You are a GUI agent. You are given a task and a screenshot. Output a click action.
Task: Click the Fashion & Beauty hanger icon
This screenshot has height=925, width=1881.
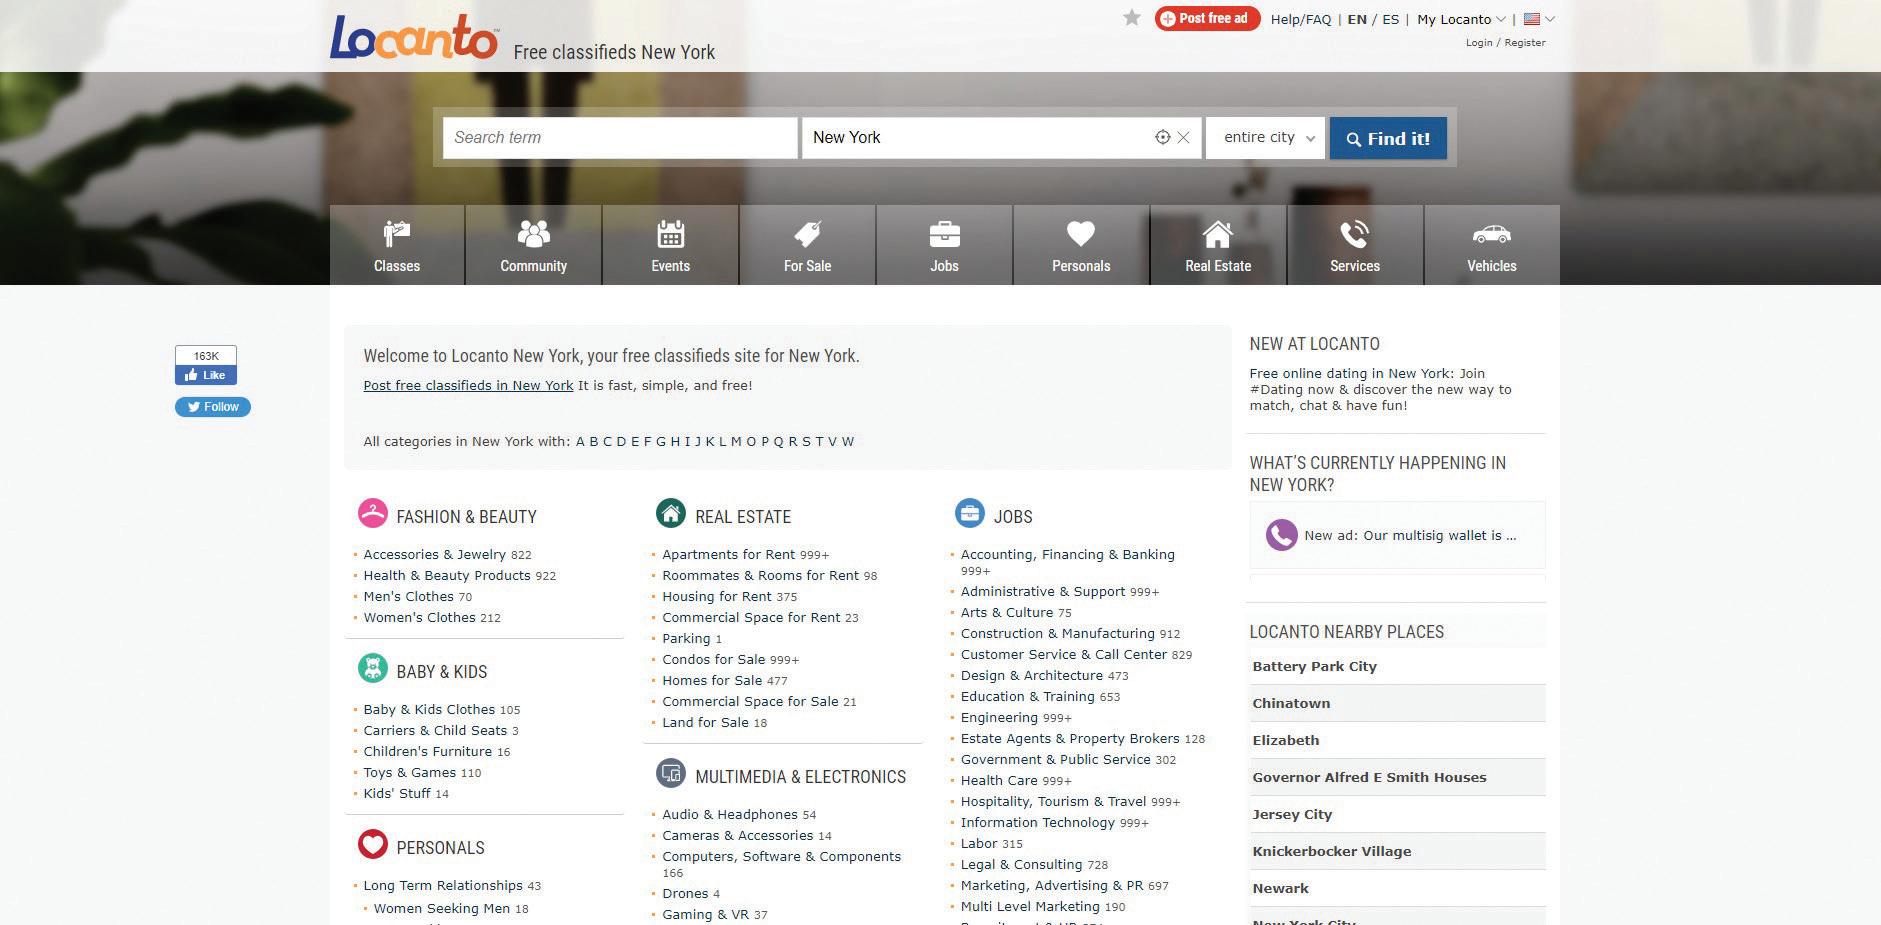373,513
